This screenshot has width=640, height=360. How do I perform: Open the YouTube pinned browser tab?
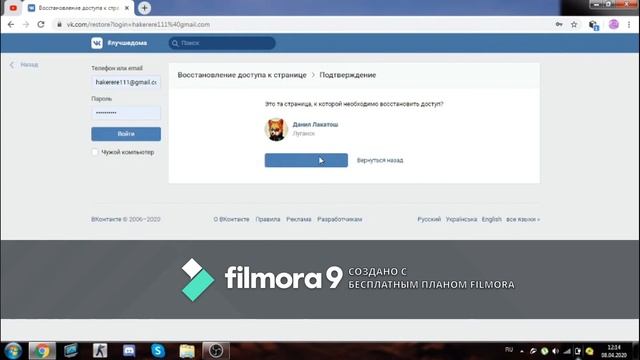tap(13, 8)
